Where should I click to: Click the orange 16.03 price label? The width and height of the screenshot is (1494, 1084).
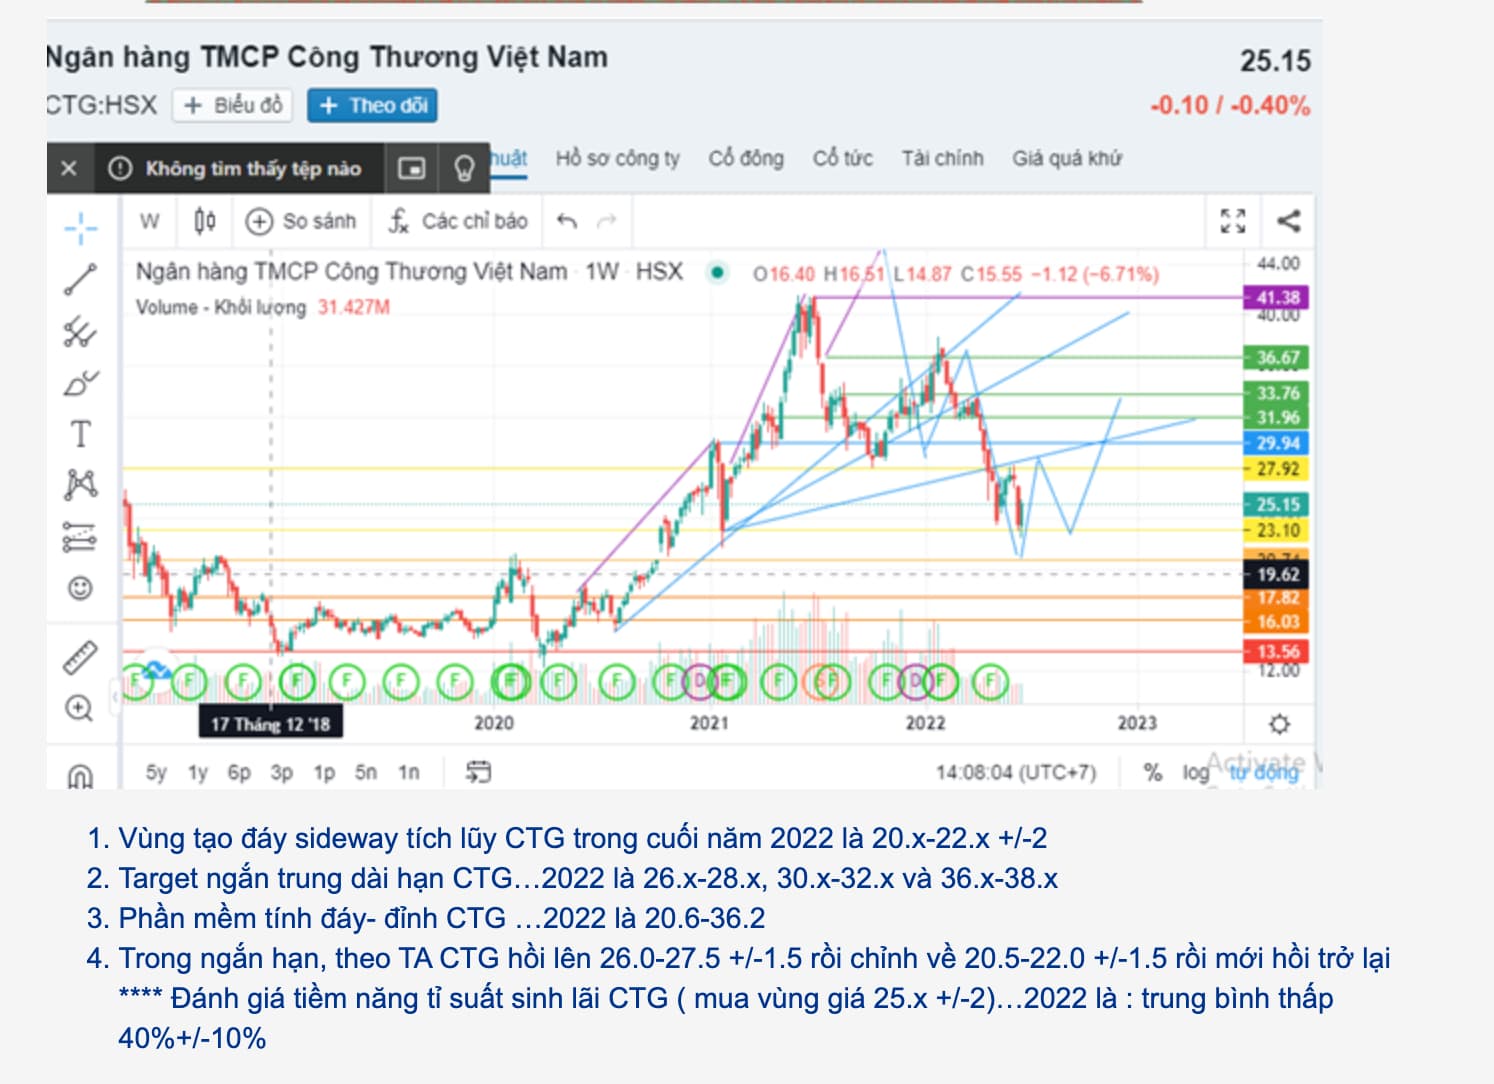1277,622
